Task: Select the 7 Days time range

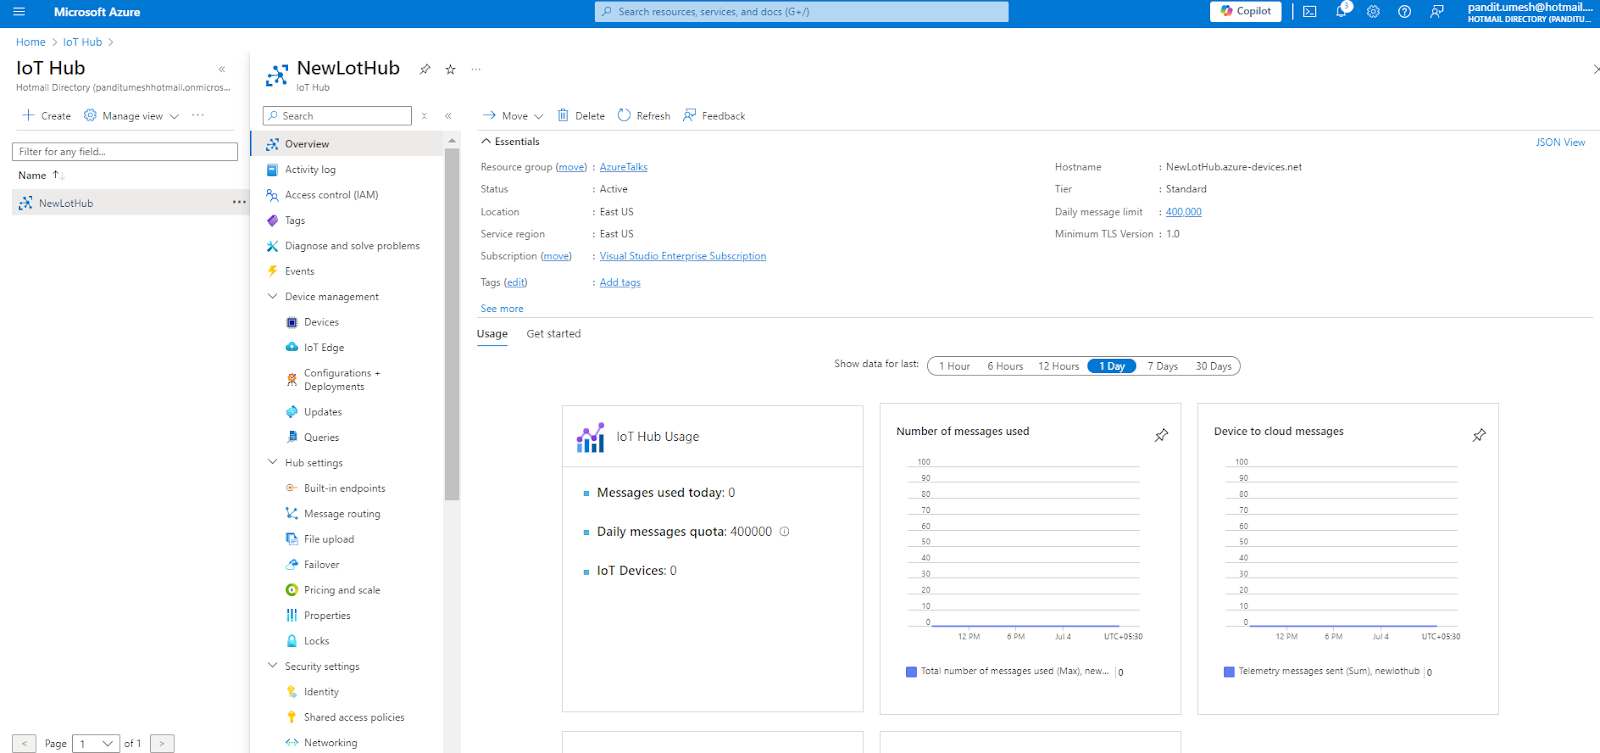Action: tap(1162, 366)
